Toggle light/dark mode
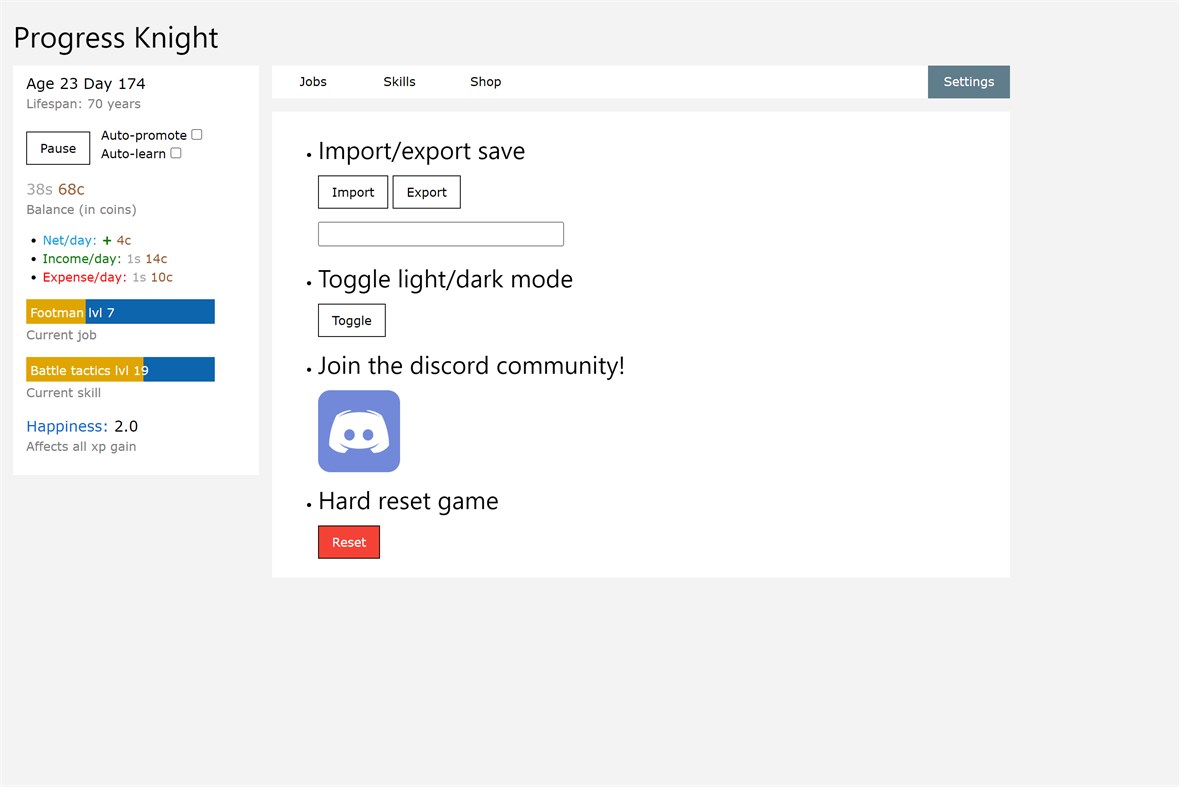The image size is (1180, 787). pyautogui.click(x=351, y=320)
